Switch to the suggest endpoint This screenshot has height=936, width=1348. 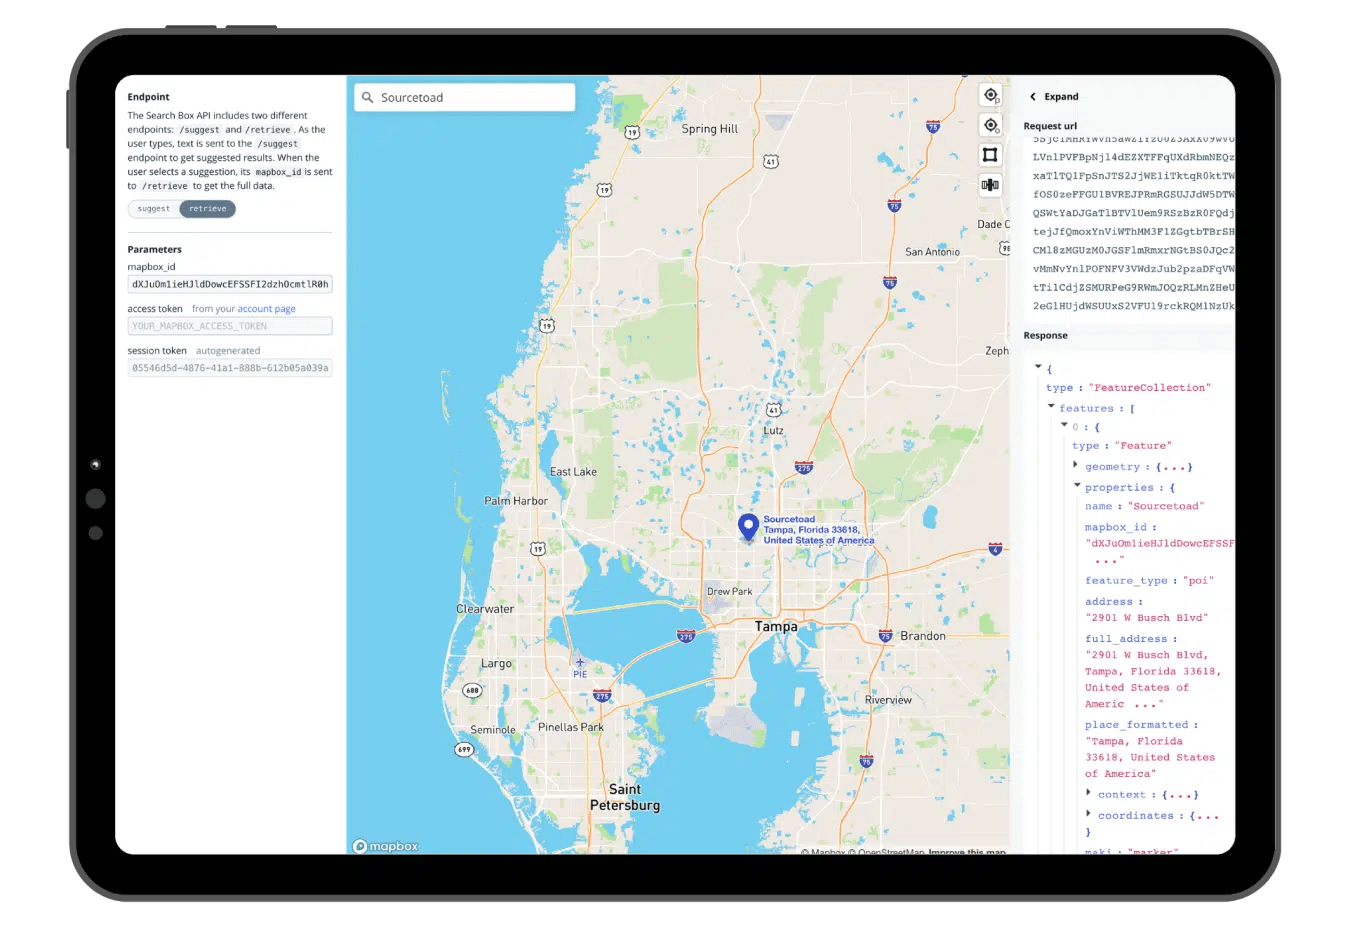coord(152,208)
